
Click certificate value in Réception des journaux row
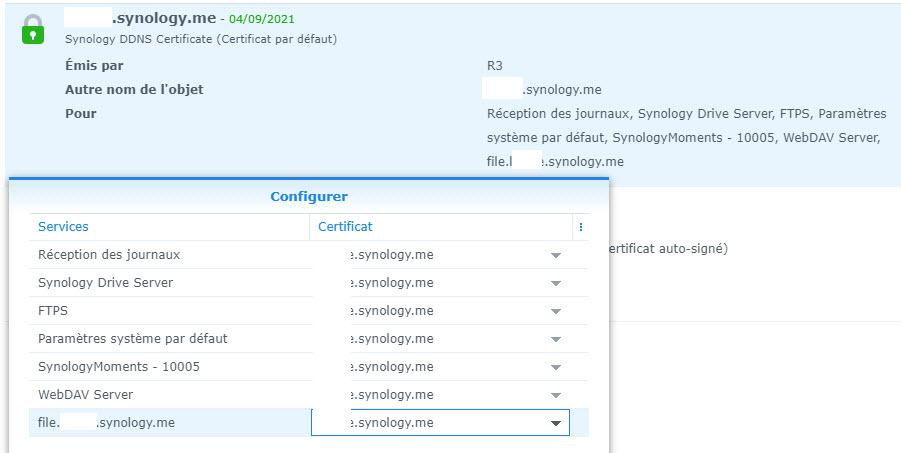pyautogui.click(x=392, y=255)
